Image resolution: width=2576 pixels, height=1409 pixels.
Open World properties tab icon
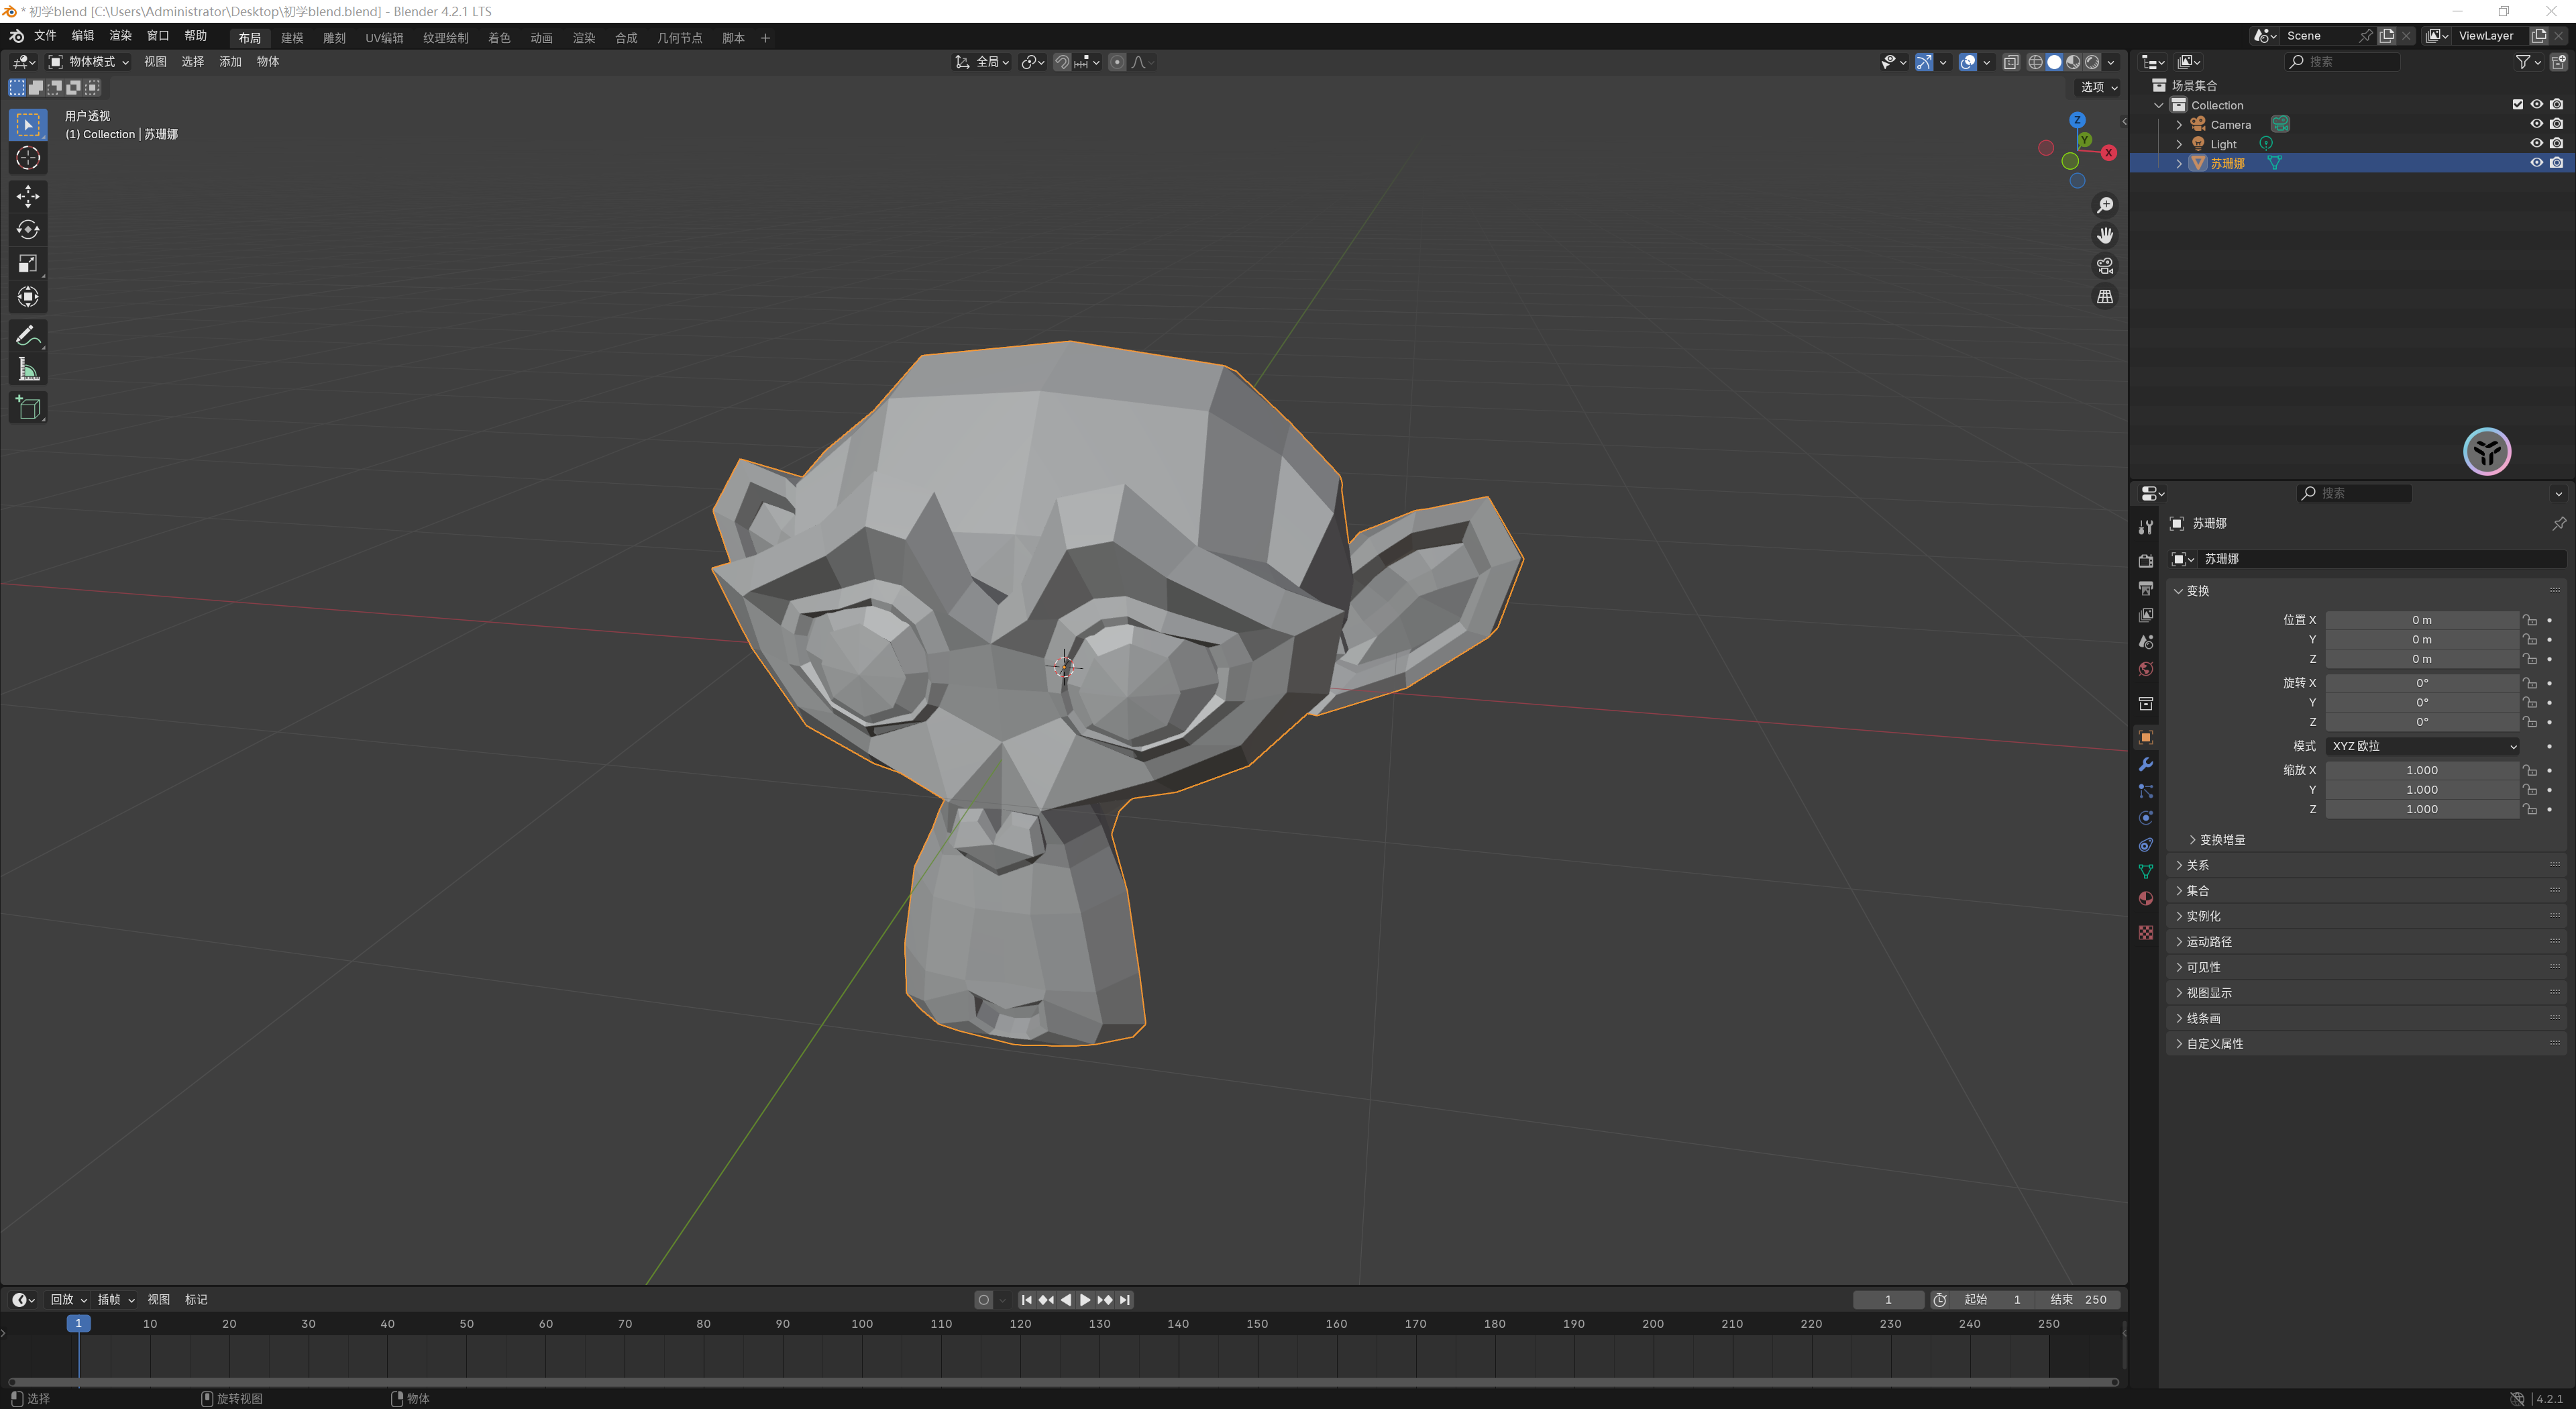[2146, 669]
